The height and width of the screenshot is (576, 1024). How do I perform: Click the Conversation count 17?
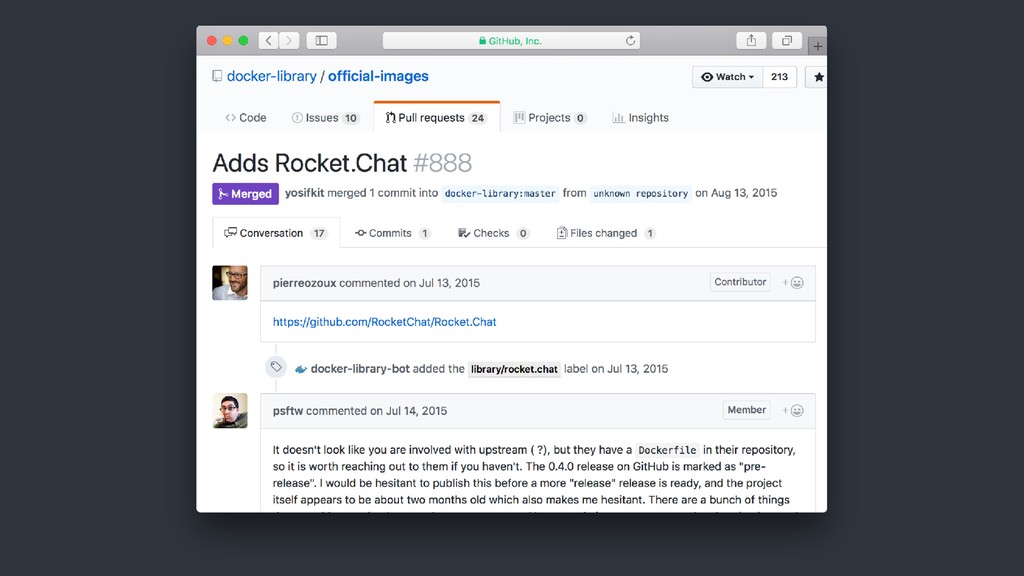click(319, 233)
